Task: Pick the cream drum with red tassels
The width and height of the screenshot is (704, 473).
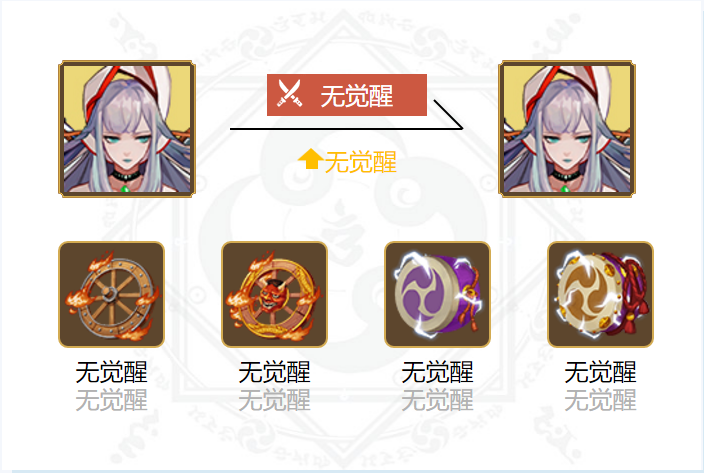Action: point(600,294)
